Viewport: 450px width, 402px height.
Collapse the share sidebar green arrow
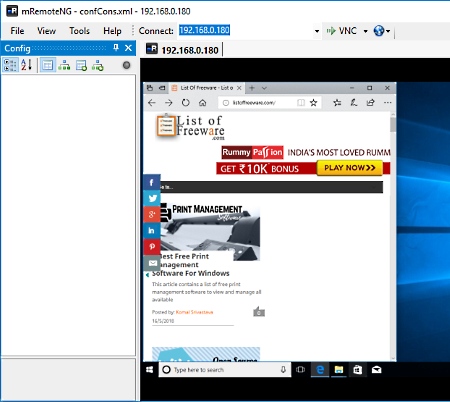pos(147,275)
